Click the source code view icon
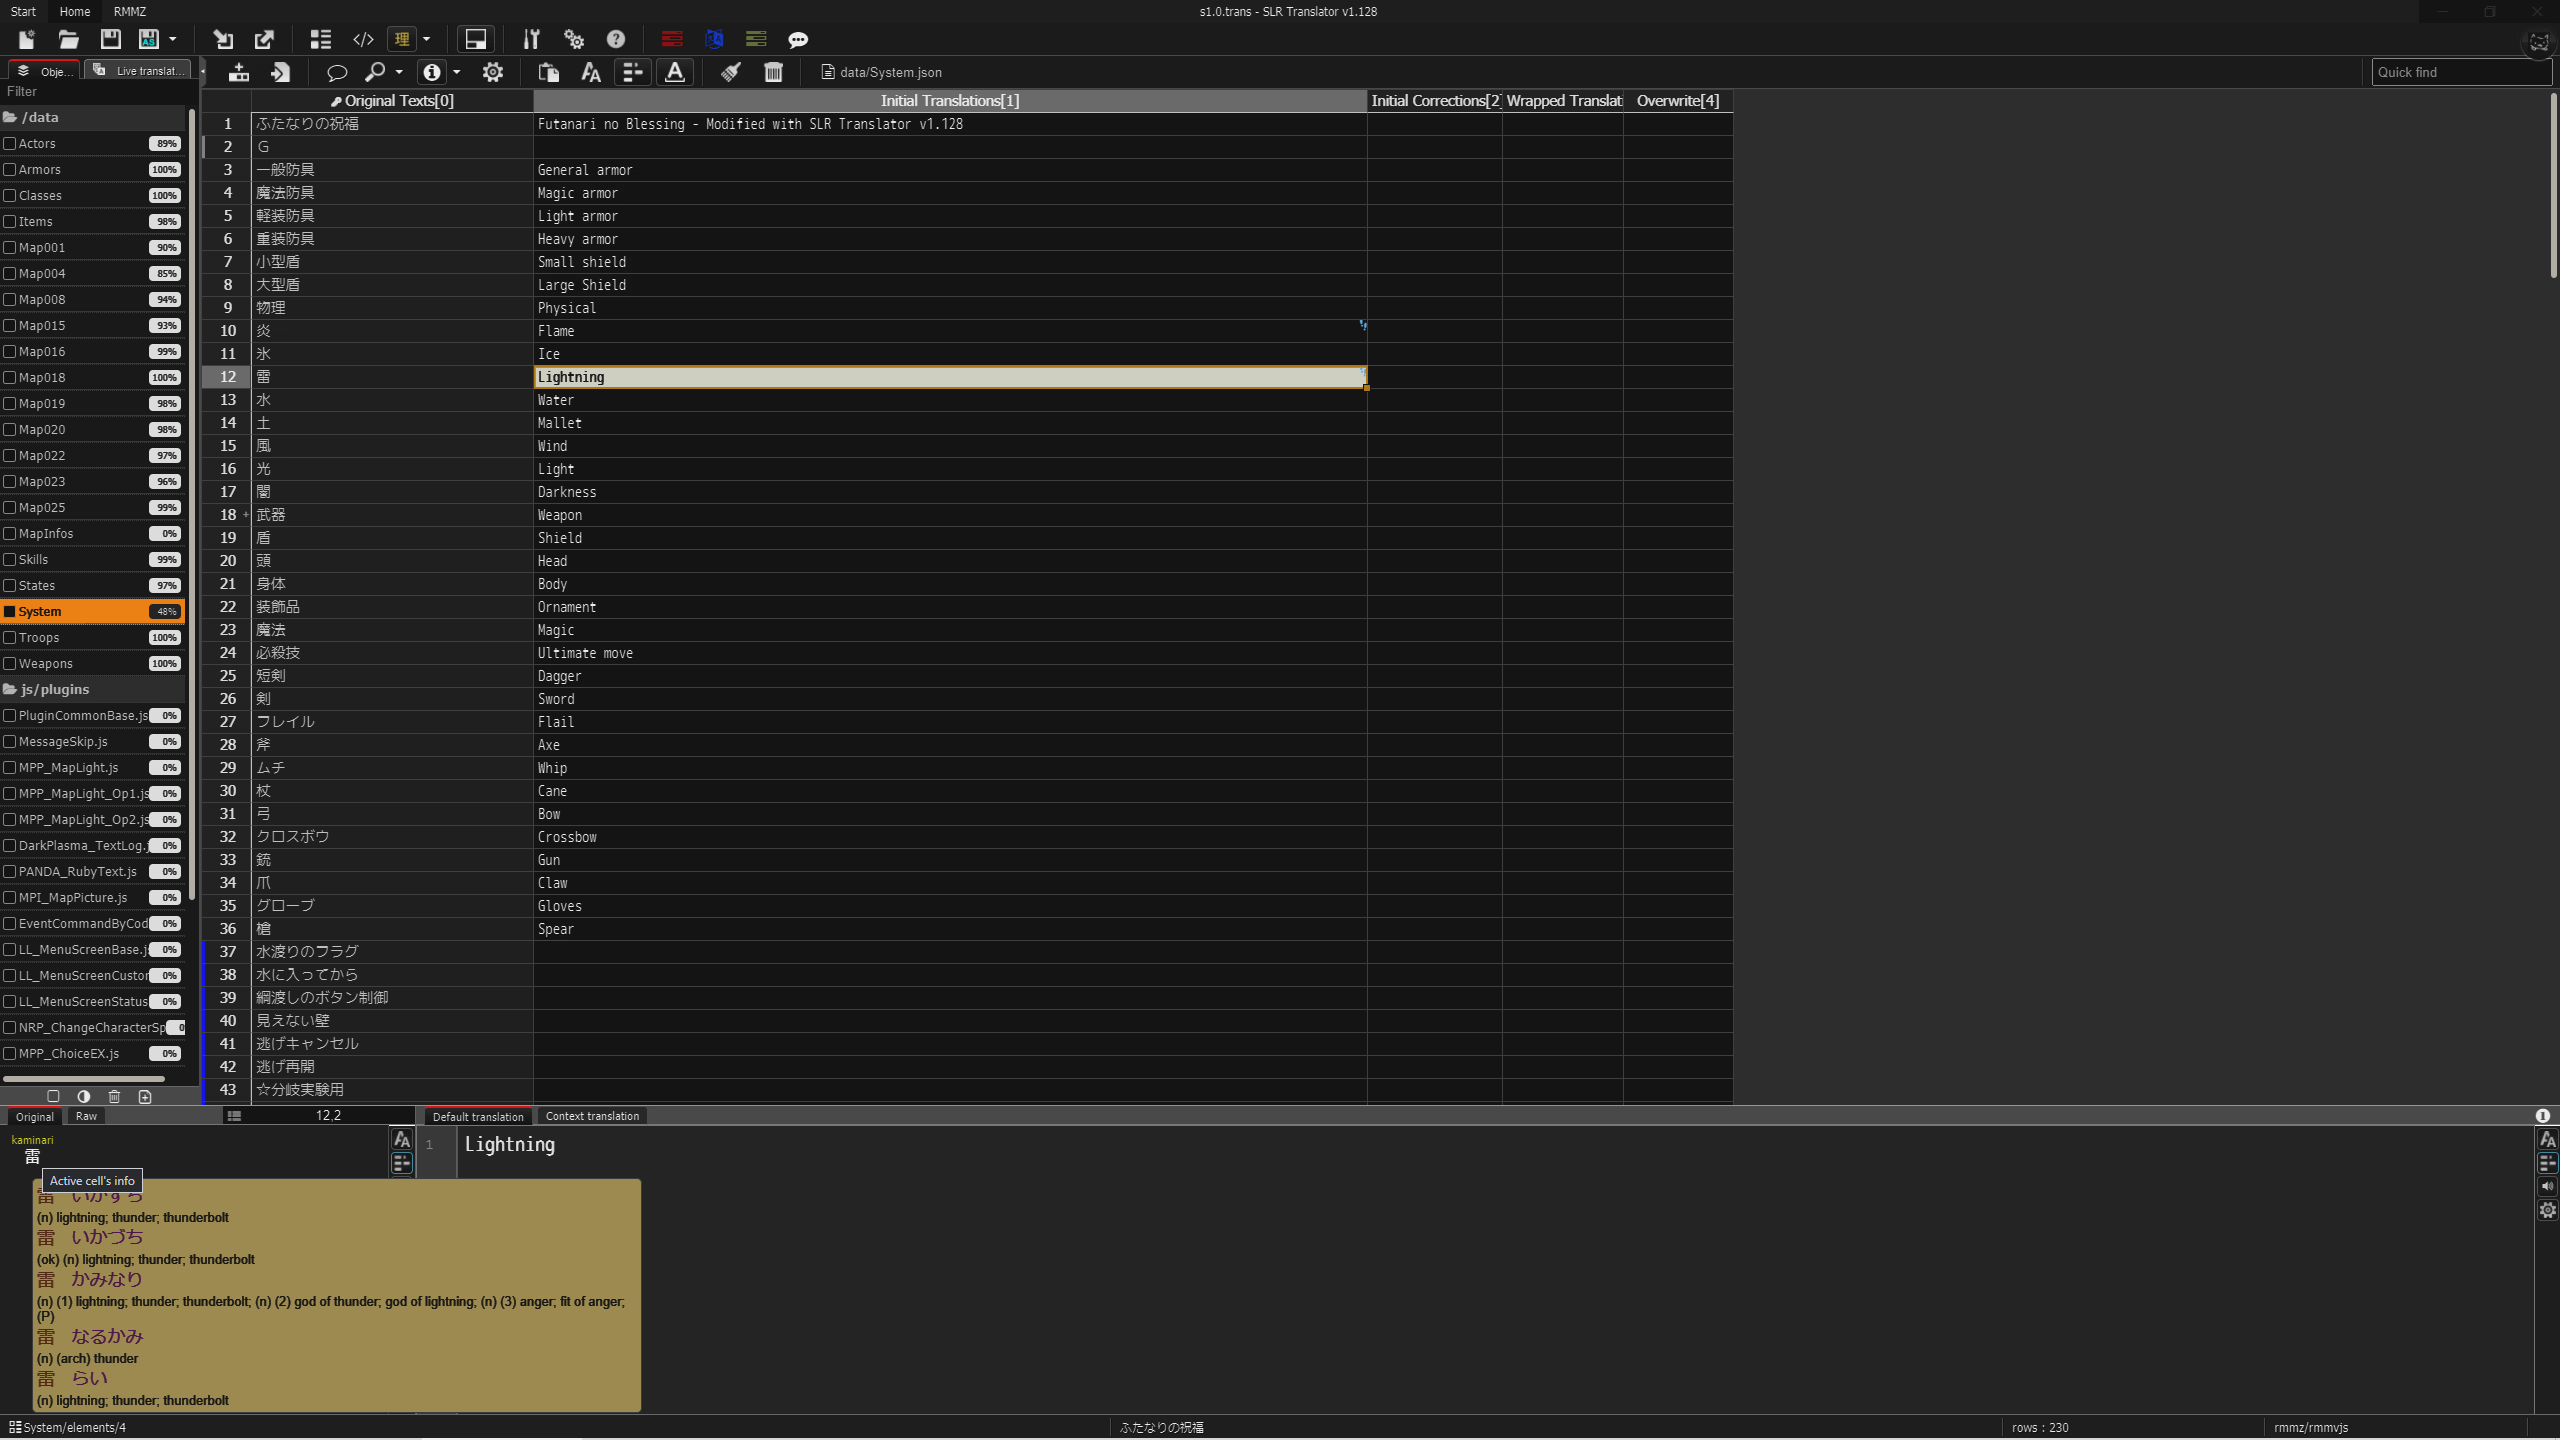Image resolution: width=2560 pixels, height=1440 pixels. pyautogui.click(x=363, y=39)
